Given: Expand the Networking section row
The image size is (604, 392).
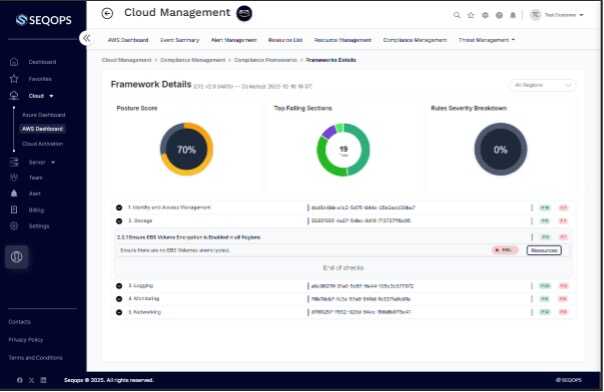Looking at the screenshot, I should click(119, 312).
